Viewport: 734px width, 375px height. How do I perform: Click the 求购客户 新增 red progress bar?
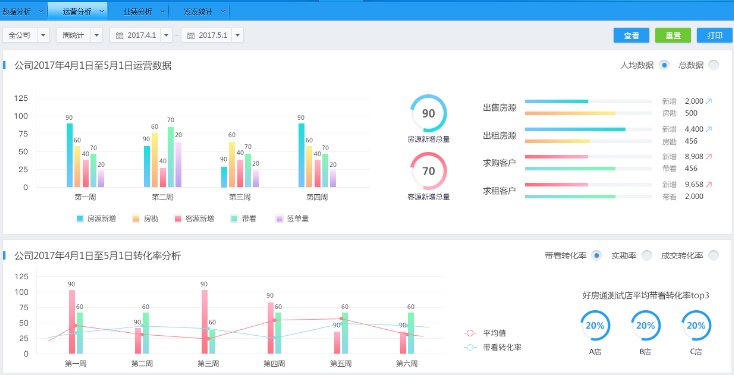(x=556, y=157)
